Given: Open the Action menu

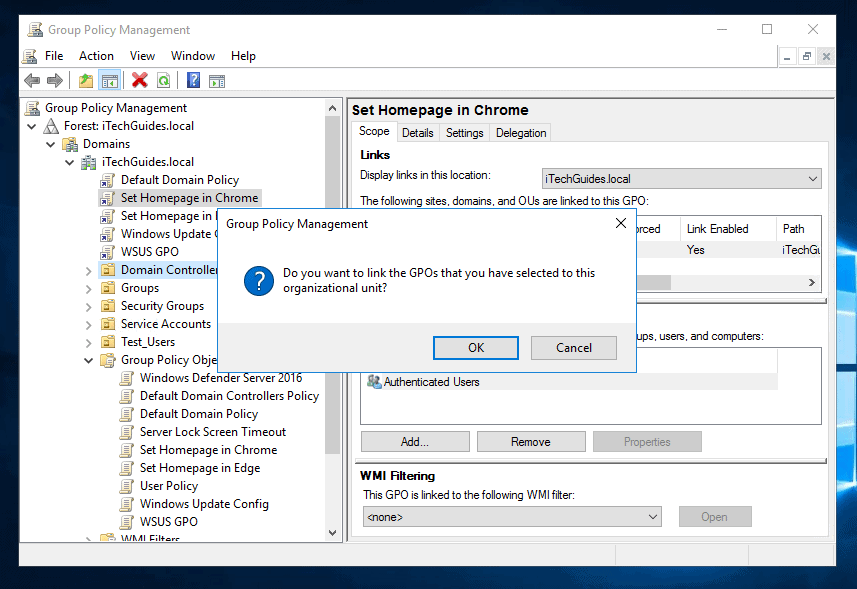Looking at the screenshot, I should pyautogui.click(x=96, y=56).
